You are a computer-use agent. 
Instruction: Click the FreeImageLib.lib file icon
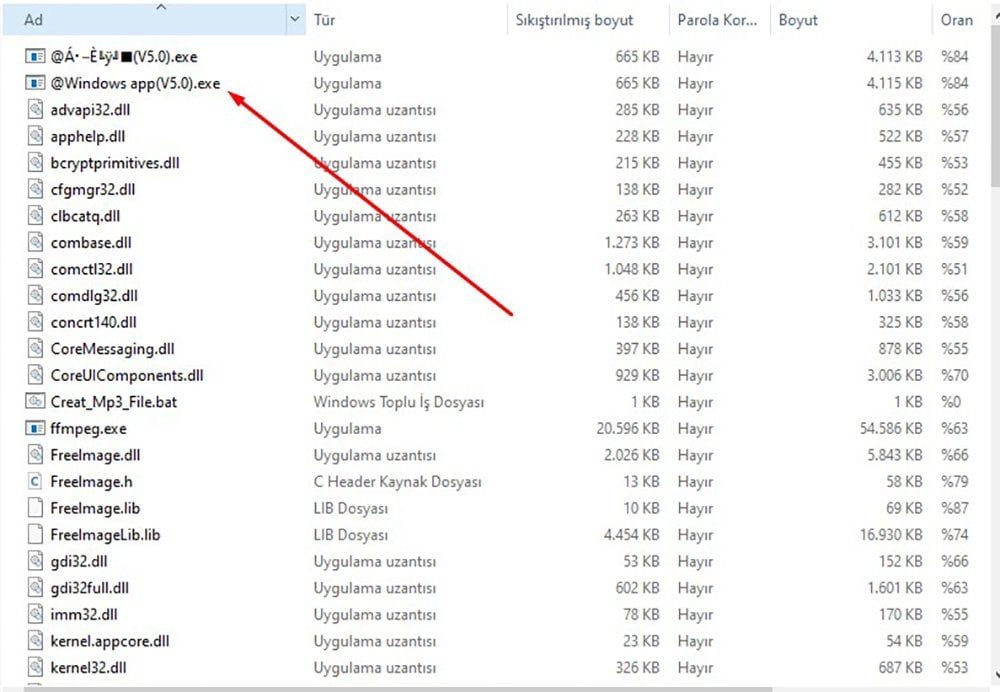click(34, 534)
